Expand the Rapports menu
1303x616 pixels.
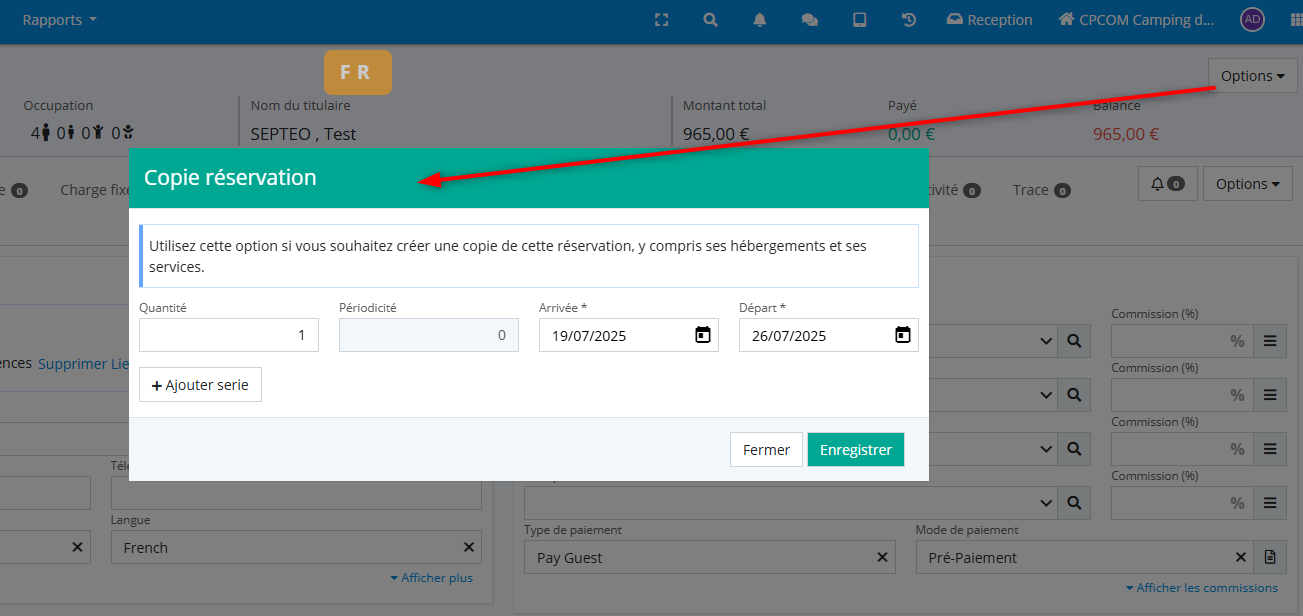[60, 20]
